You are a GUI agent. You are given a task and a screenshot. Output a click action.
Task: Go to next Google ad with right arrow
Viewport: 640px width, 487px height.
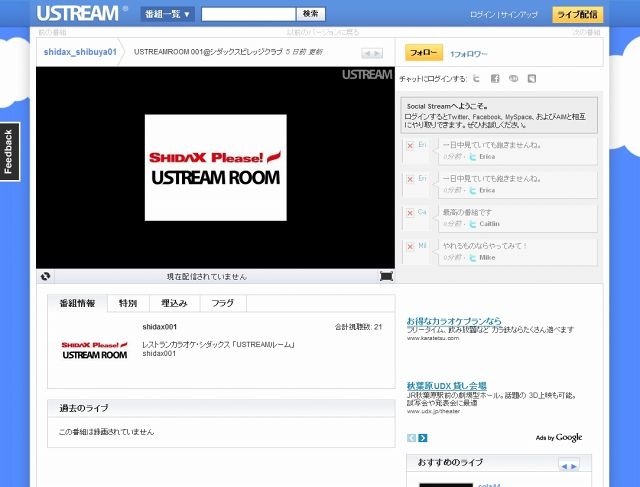[423, 438]
